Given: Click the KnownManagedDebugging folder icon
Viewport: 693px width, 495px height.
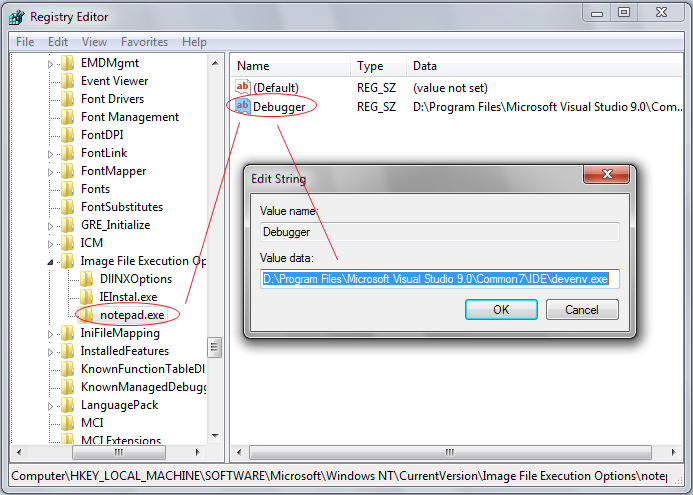Looking at the screenshot, I should click(68, 387).
